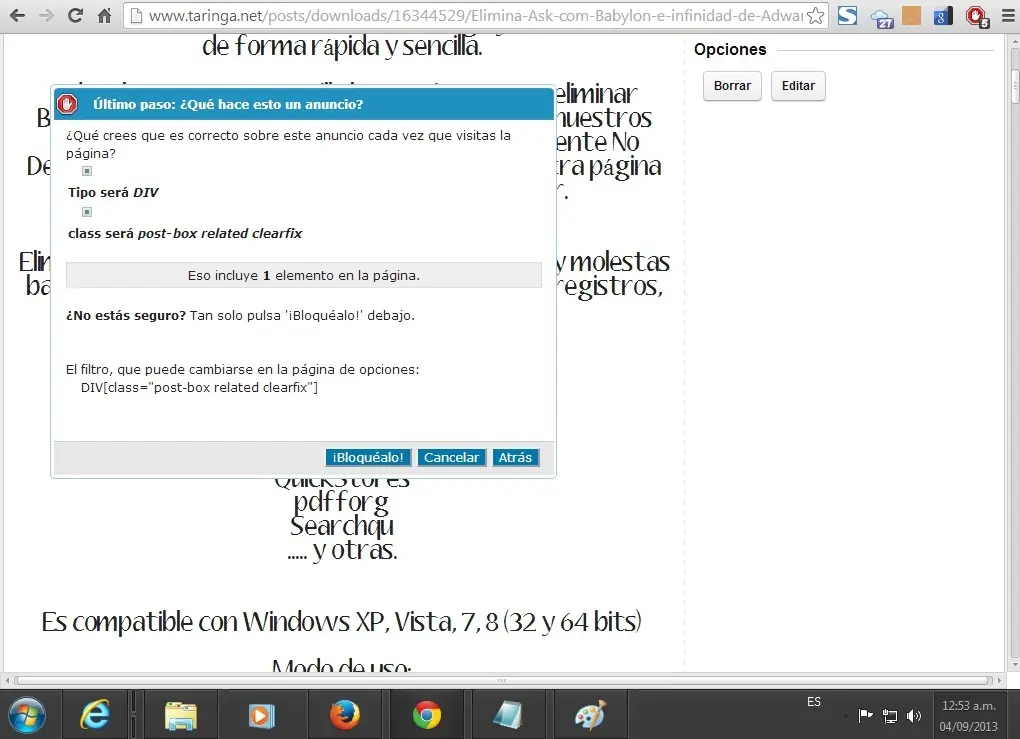Click the orange square extension icon
Screen dimensions: 1020x739
[911, 16]
